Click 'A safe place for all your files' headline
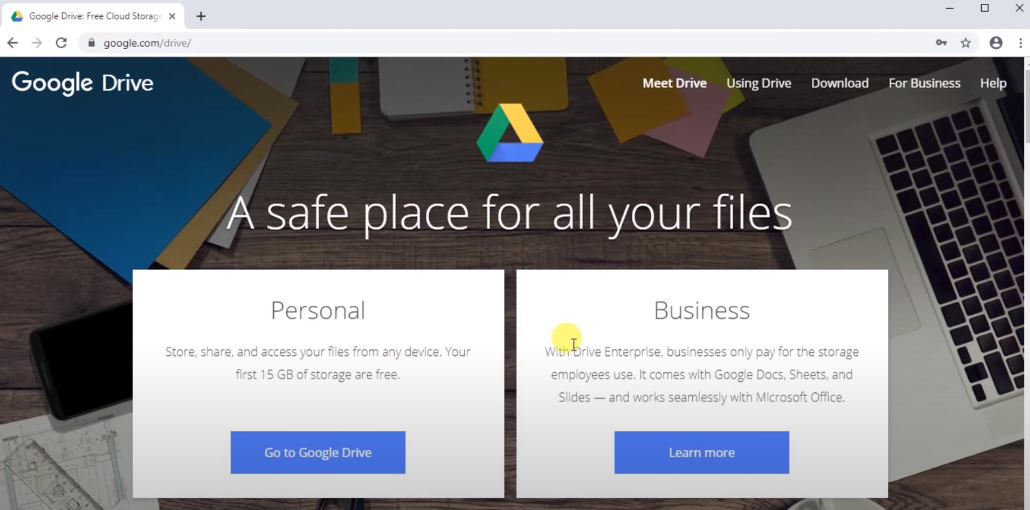 coord(510,212)
